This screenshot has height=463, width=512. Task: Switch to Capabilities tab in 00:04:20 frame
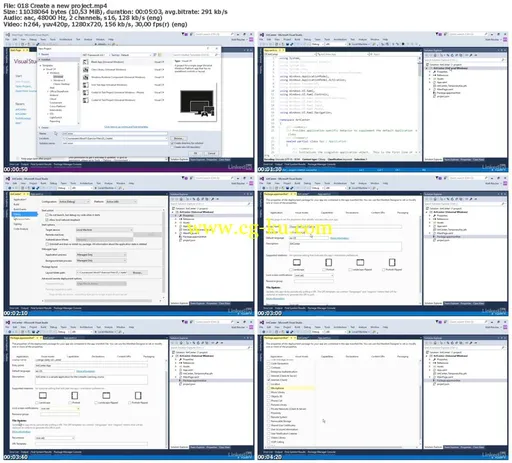click(x=327, y=356)
